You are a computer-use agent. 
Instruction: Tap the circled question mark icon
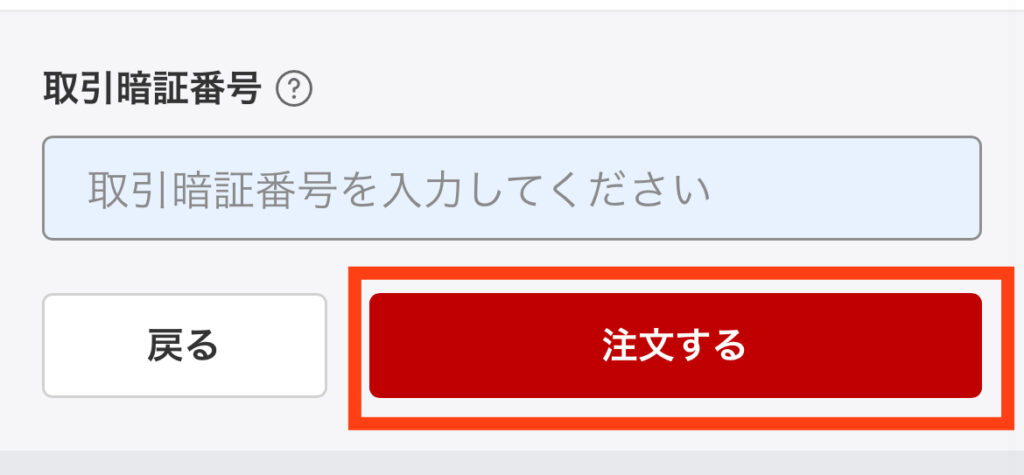click(x=294, y=90)
